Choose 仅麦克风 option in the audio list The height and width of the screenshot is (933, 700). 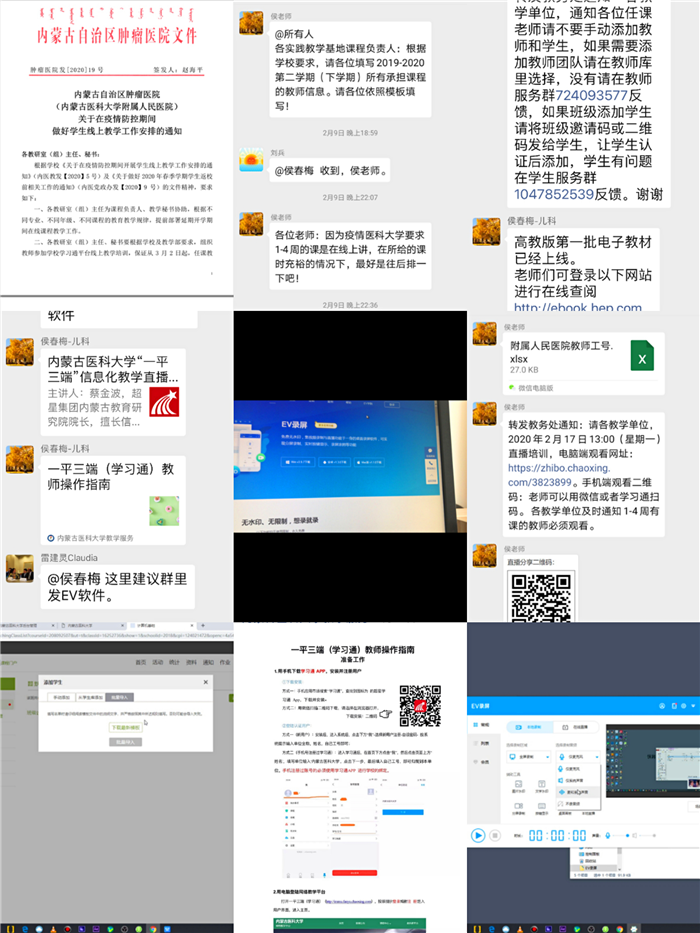tap(578, 769)
